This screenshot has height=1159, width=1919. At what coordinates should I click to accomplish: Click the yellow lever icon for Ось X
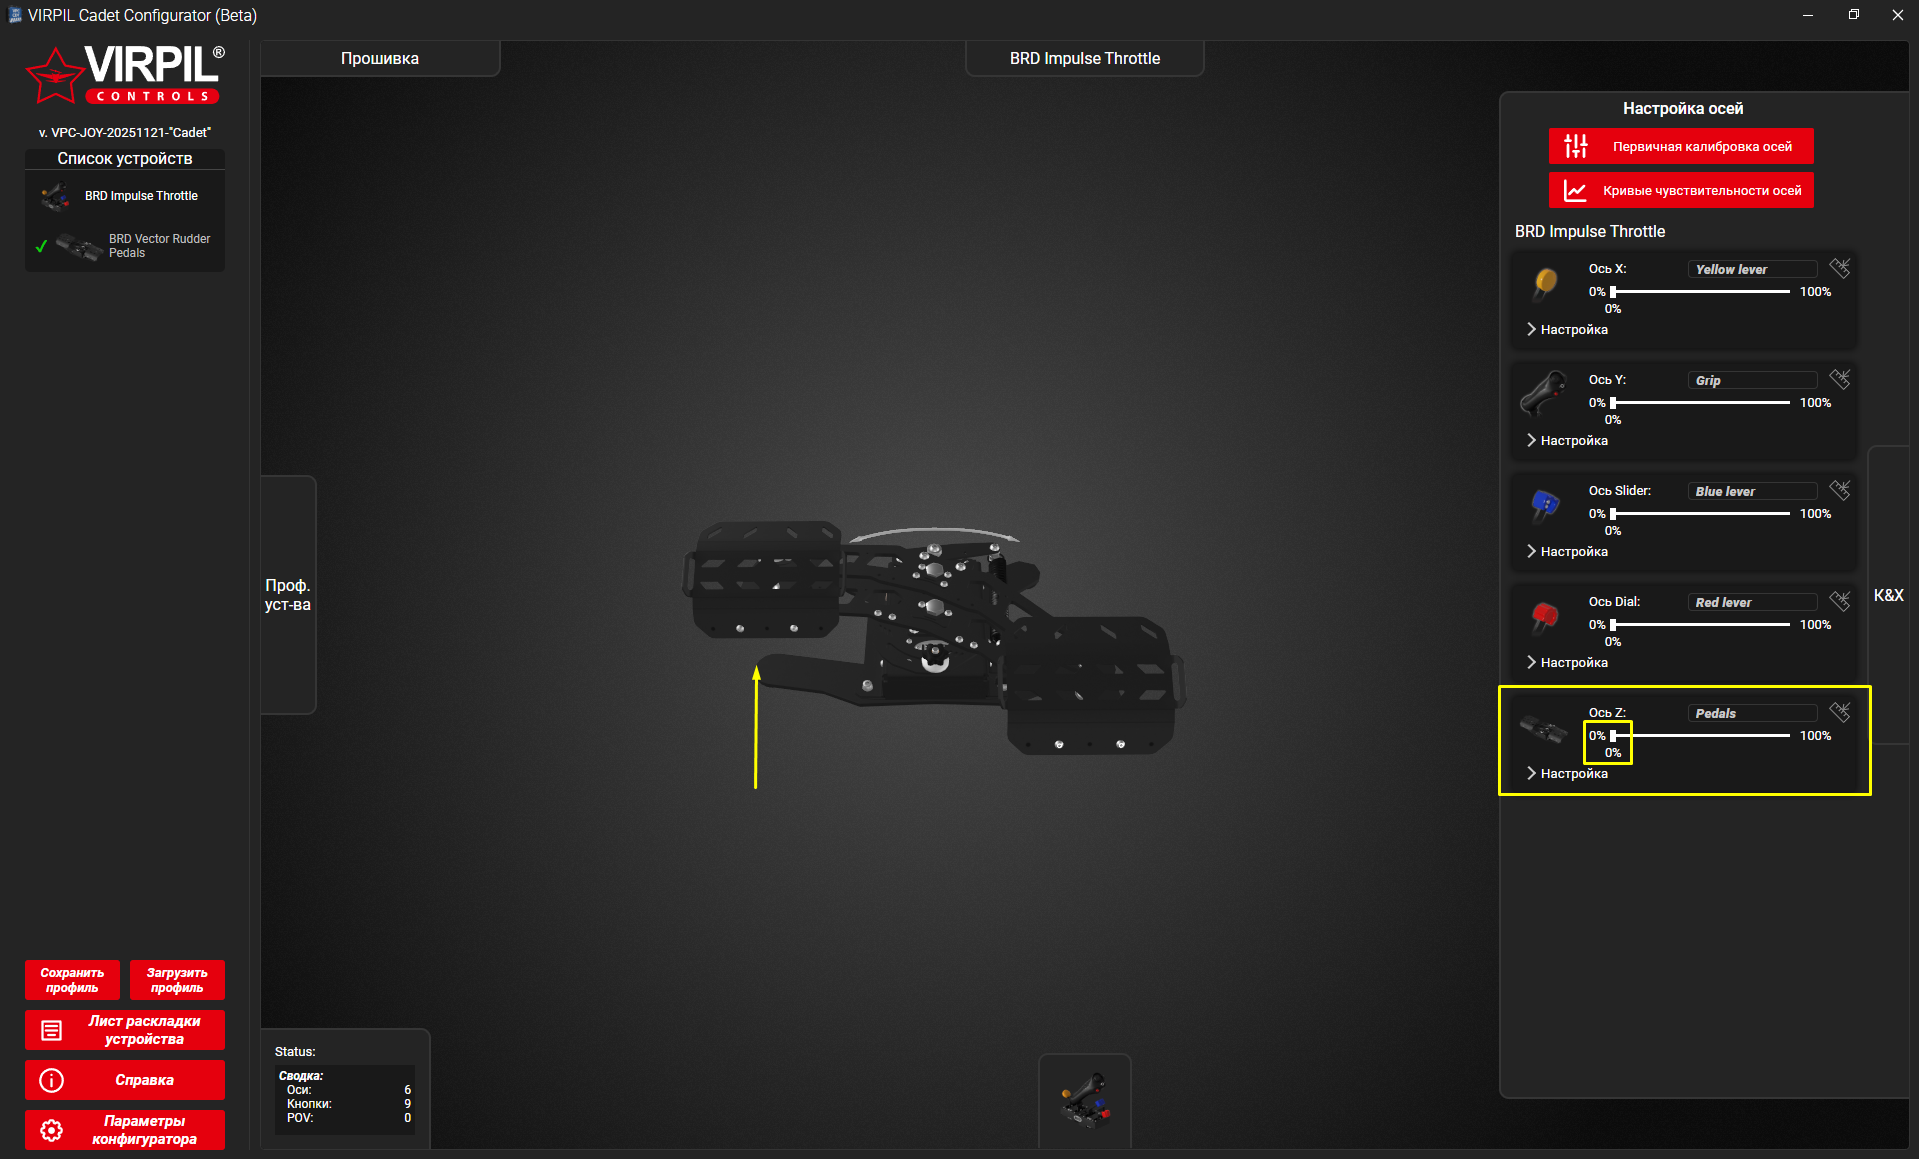1545,282
